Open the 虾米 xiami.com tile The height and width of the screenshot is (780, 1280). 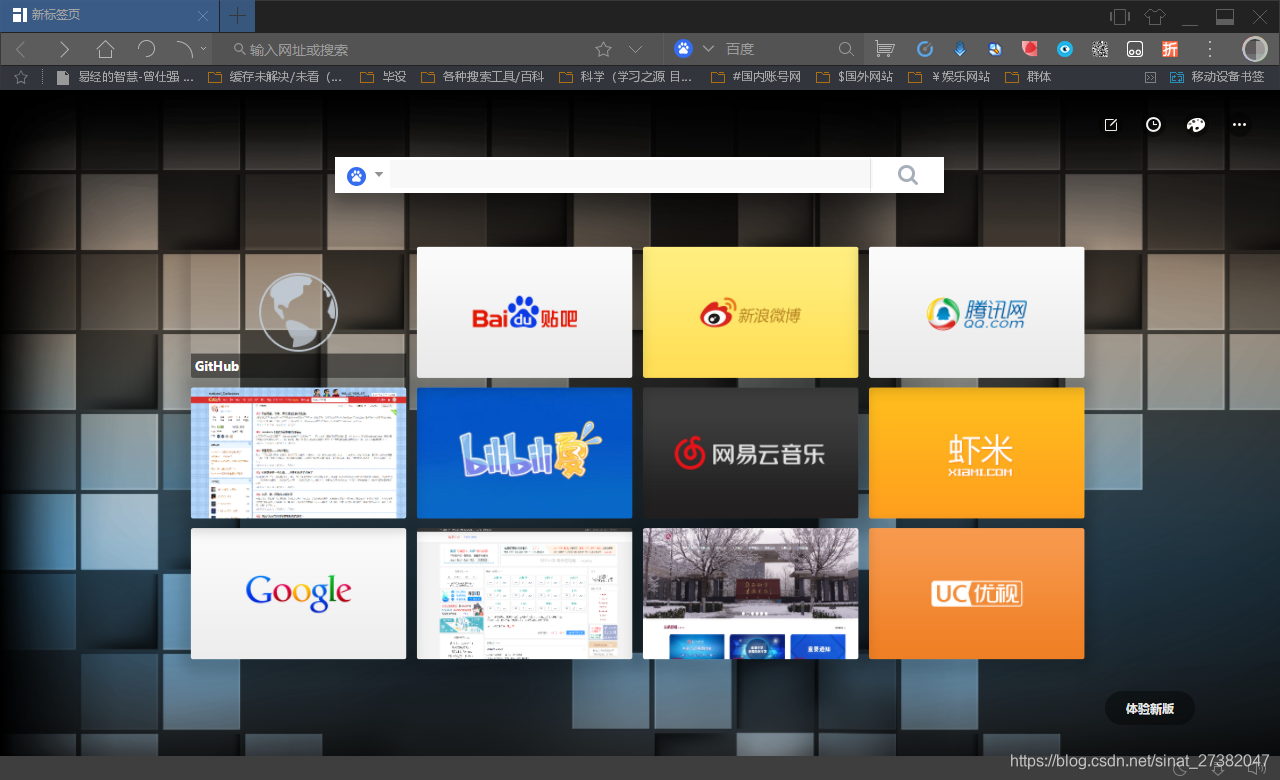[x=976, y=453]
